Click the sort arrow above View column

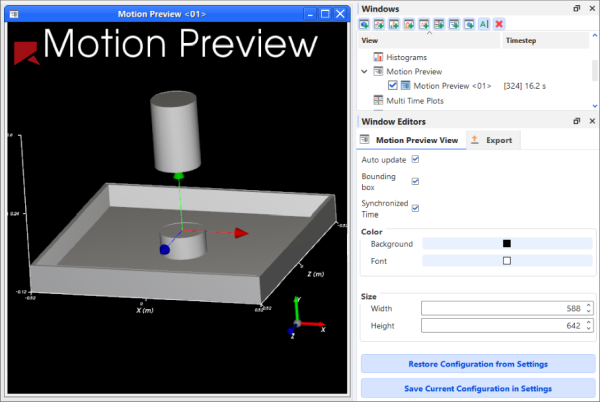click(x=429, y=33)
